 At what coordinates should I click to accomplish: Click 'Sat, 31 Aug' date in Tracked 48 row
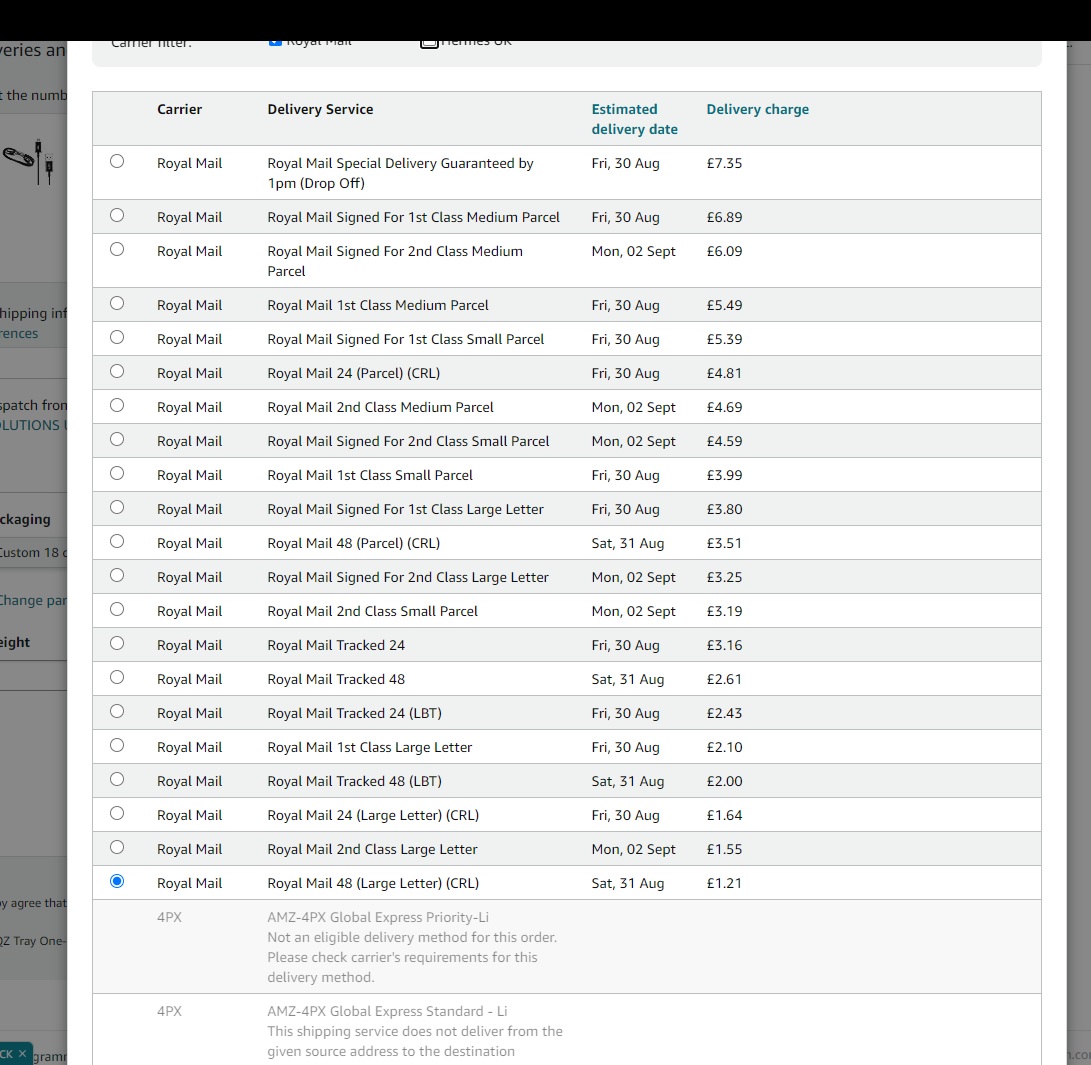(x=628, y=680)
